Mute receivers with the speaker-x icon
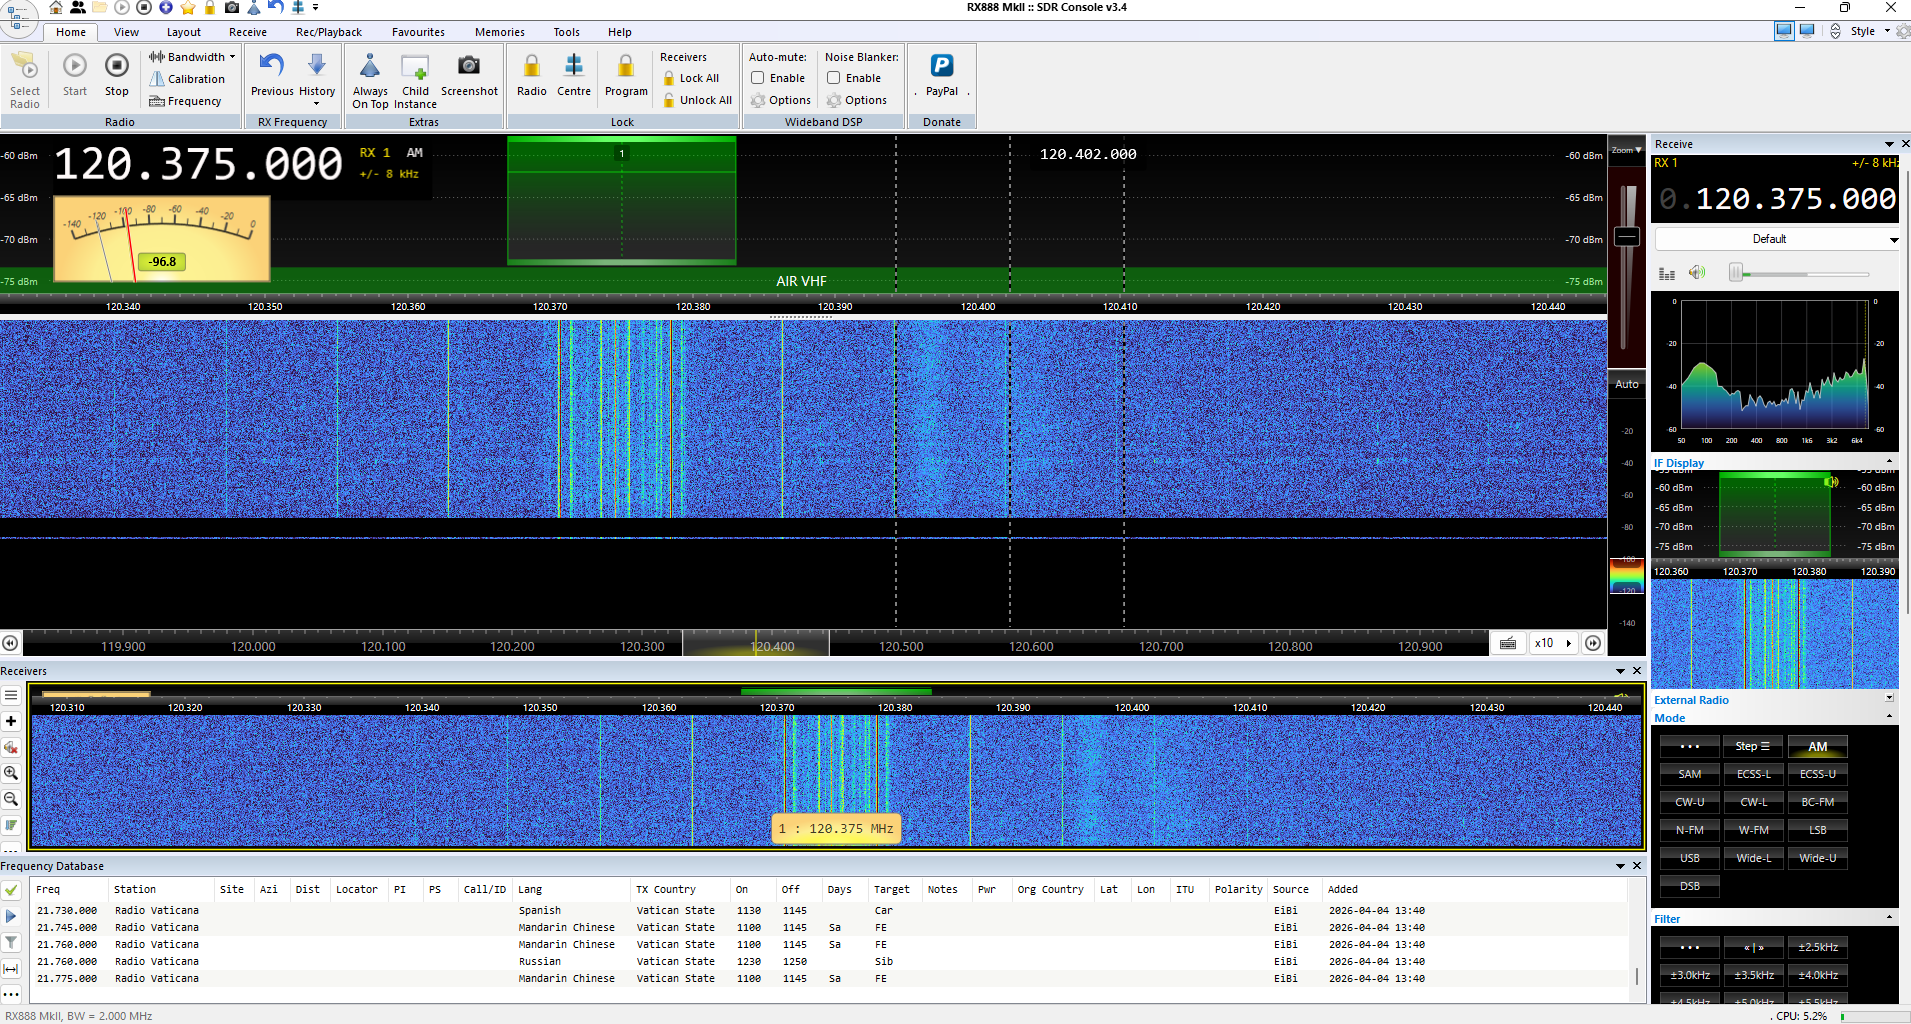 pyautogui.click(x=11, y=747)
